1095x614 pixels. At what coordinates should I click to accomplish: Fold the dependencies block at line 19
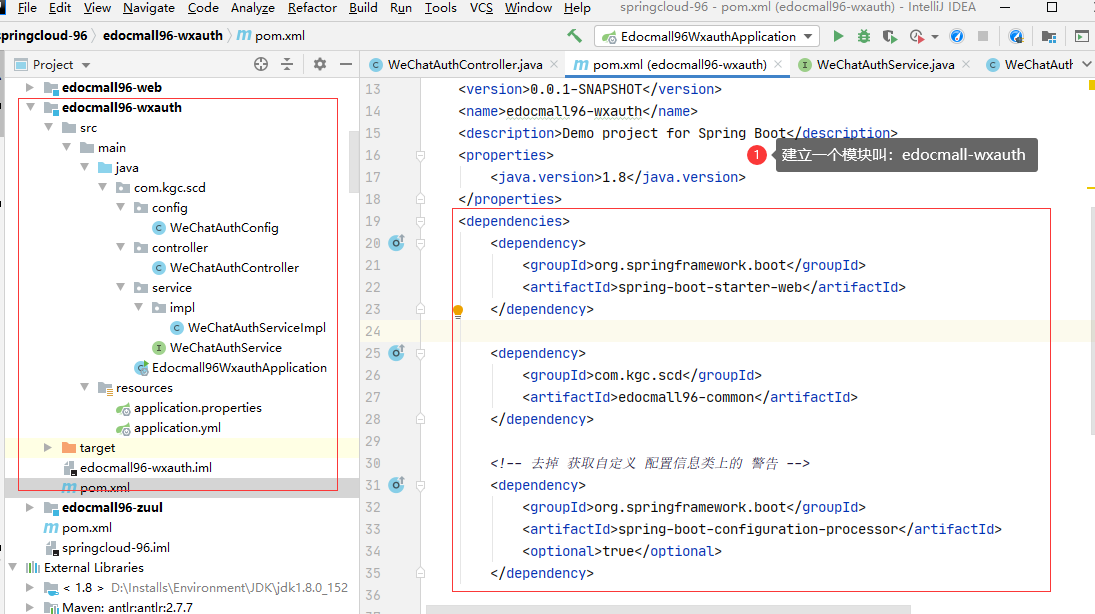click(420, 221)
